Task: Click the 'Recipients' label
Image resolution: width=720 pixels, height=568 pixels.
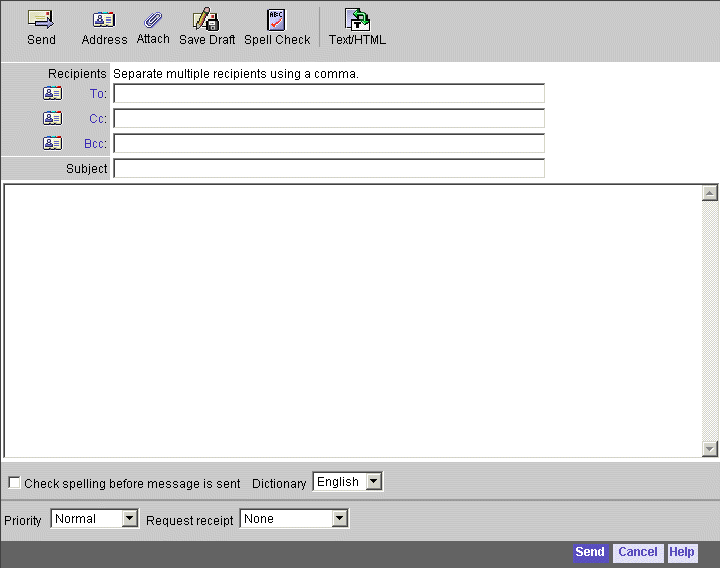Action: pos(77,73)
